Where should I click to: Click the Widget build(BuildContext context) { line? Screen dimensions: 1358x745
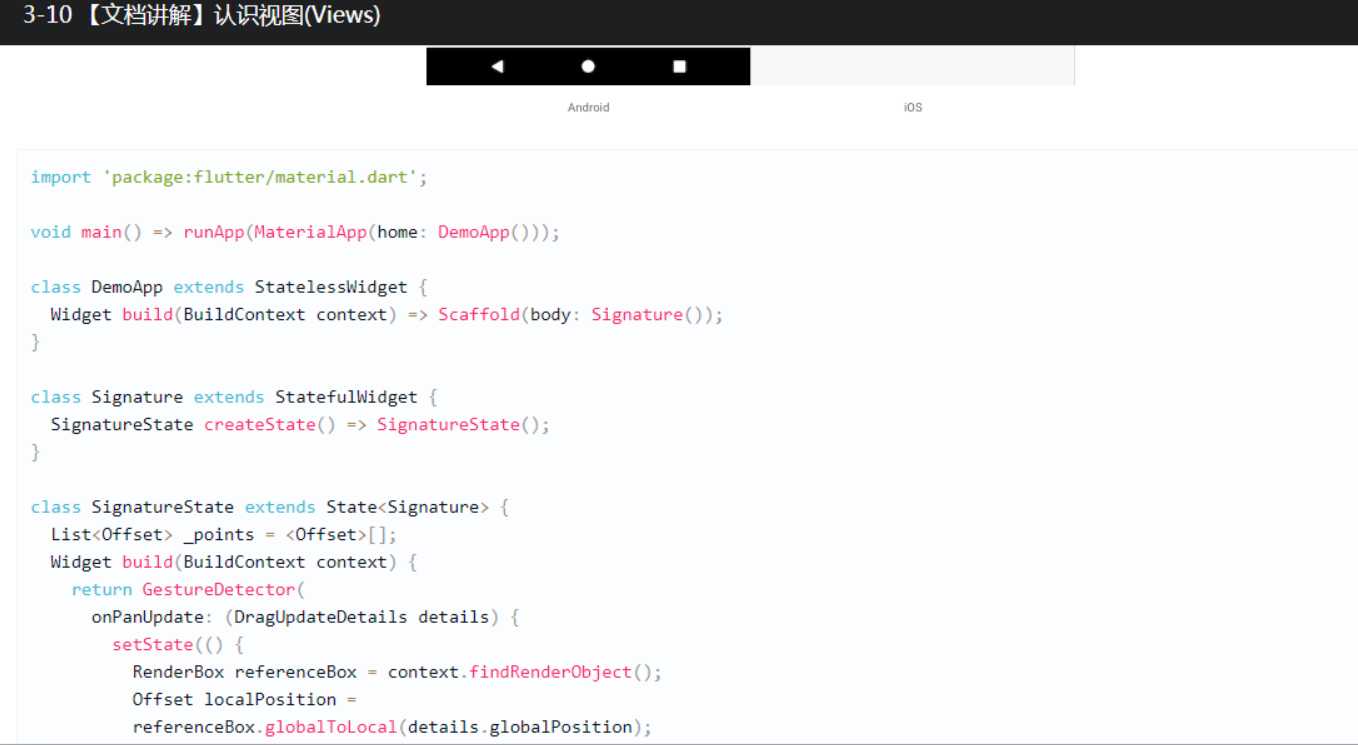tap(234, 562)
